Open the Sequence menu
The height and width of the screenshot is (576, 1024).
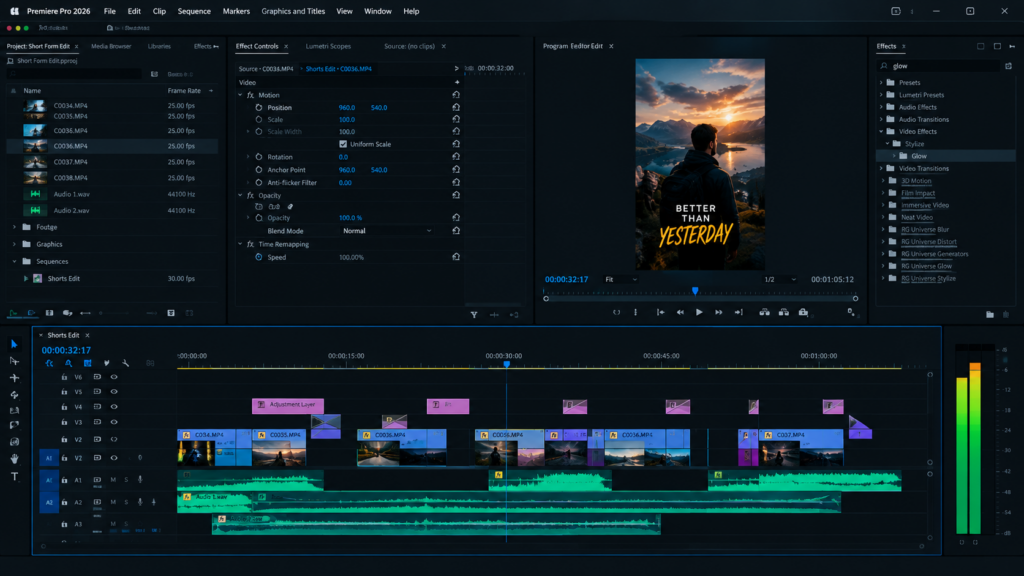[194, 11]
